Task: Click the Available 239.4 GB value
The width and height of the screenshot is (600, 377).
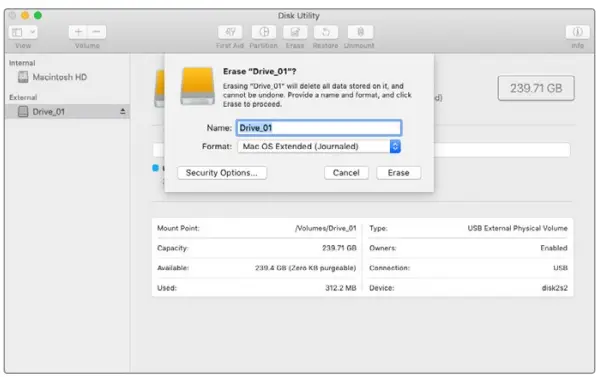Action: [x=305, y=268]
